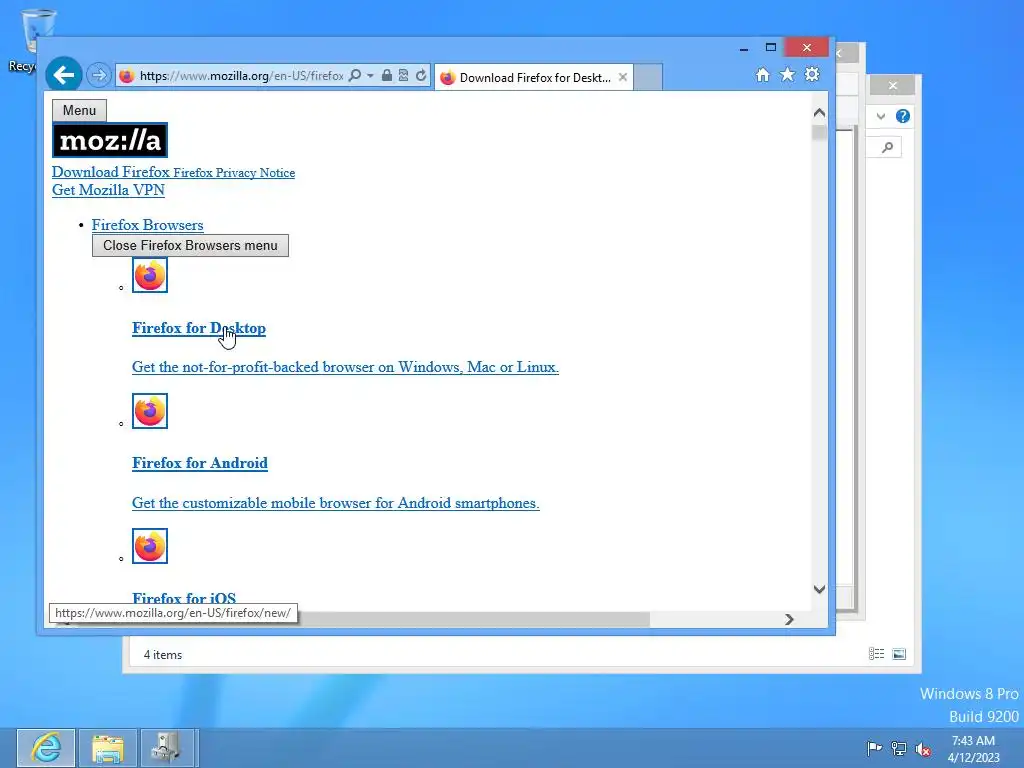The image size is (1024, 768).
Task: Click the moz://a logo
Action: point(110,140)
